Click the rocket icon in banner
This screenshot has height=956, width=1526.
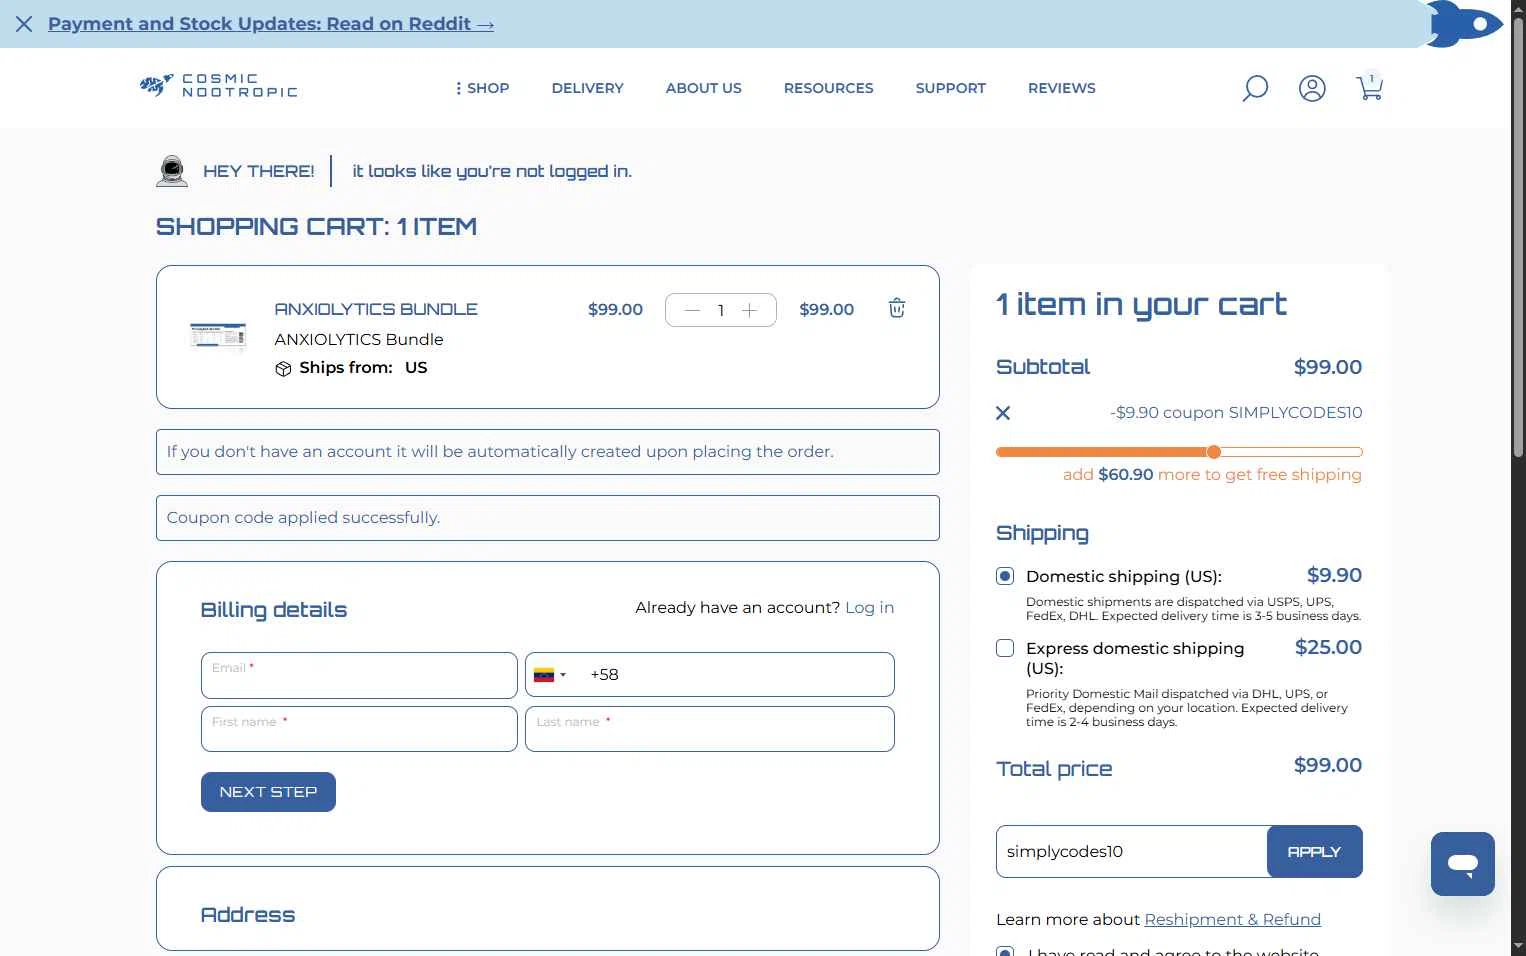[1465, 24]
